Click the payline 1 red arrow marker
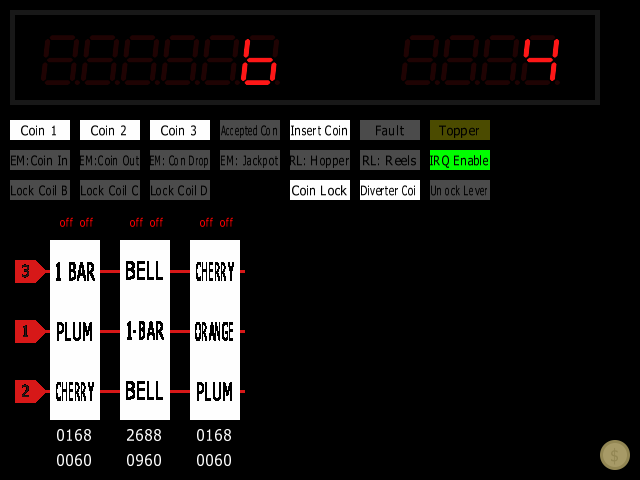Image resolution: width=640 pixels, height=480 pixels. click(x=29, y=331)
